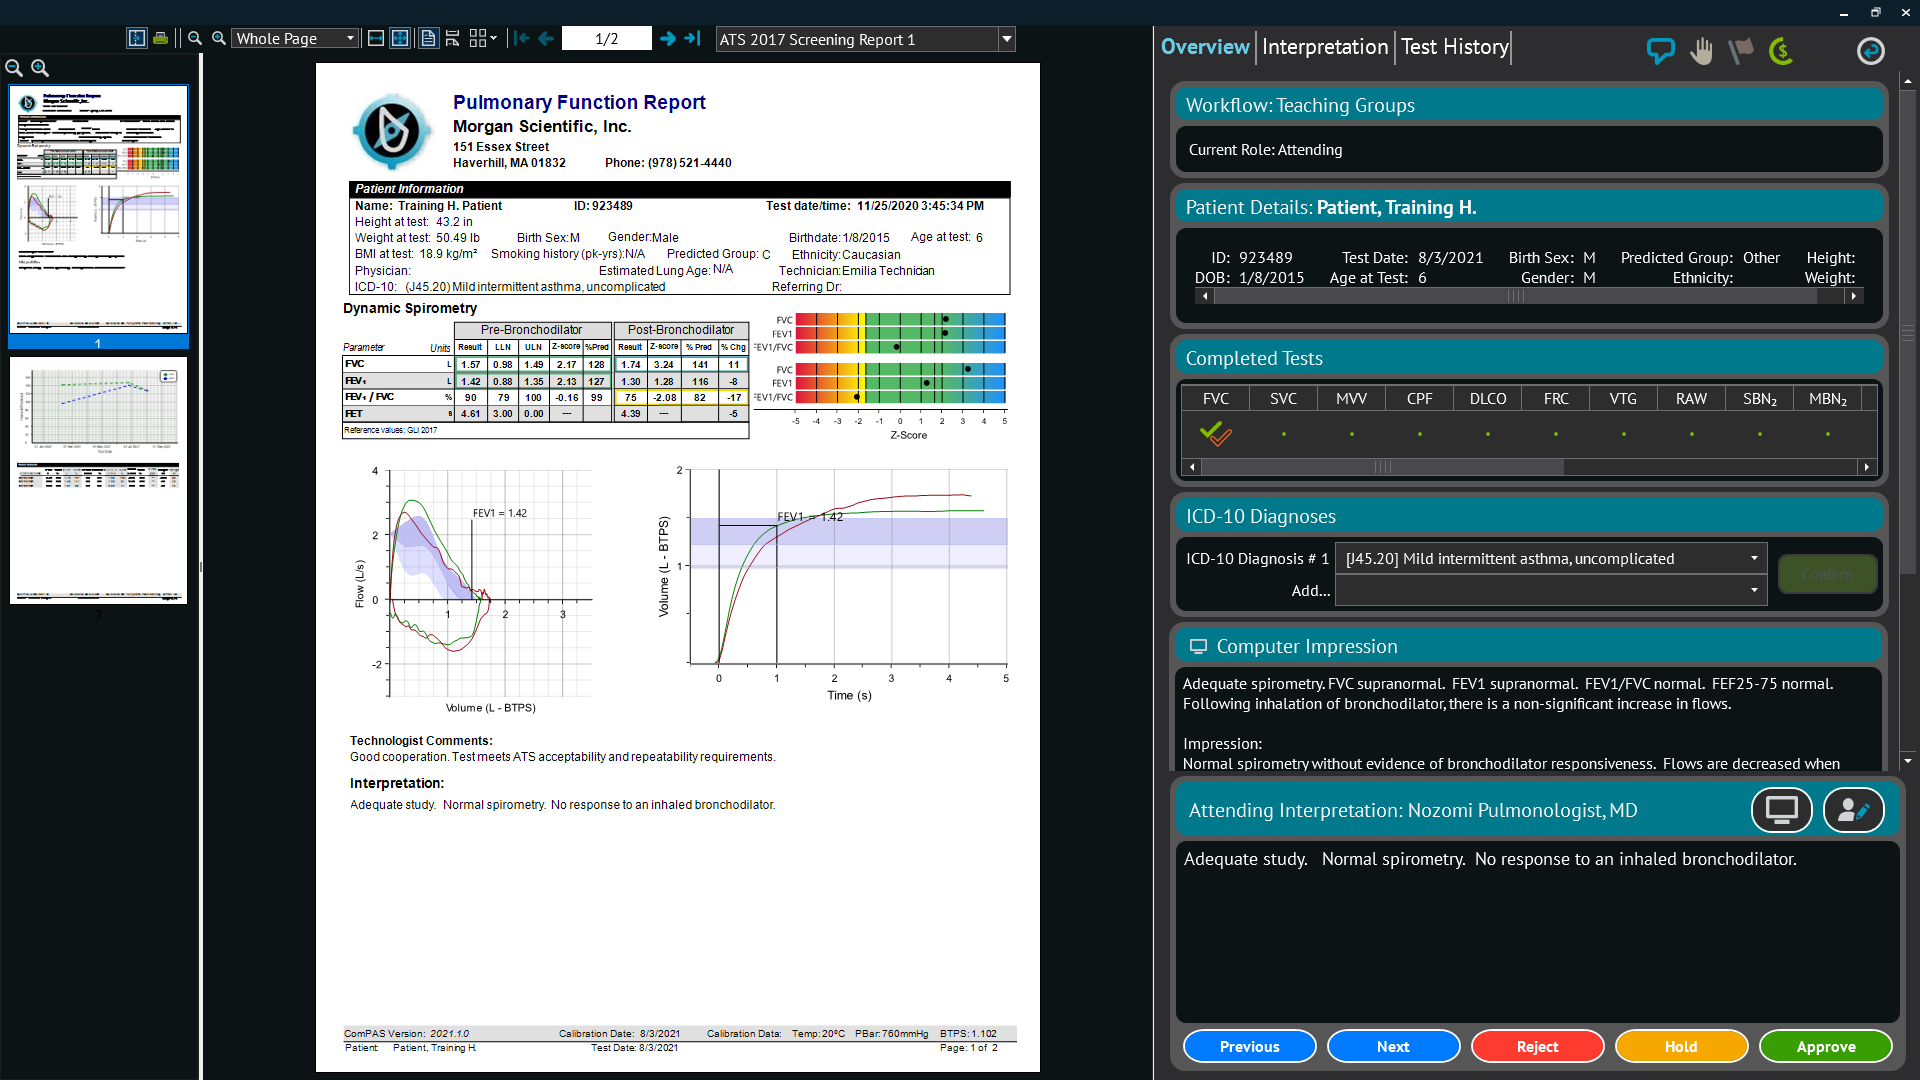Toggle the thumbnail panel icon
Image resolution: width=1920 pixels, height=1080 pixels.
[137, 38]
